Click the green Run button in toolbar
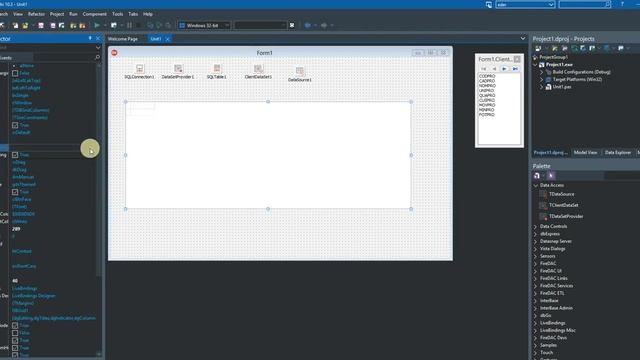The height and width of the screenshot is (360, 640). point(97,25)
